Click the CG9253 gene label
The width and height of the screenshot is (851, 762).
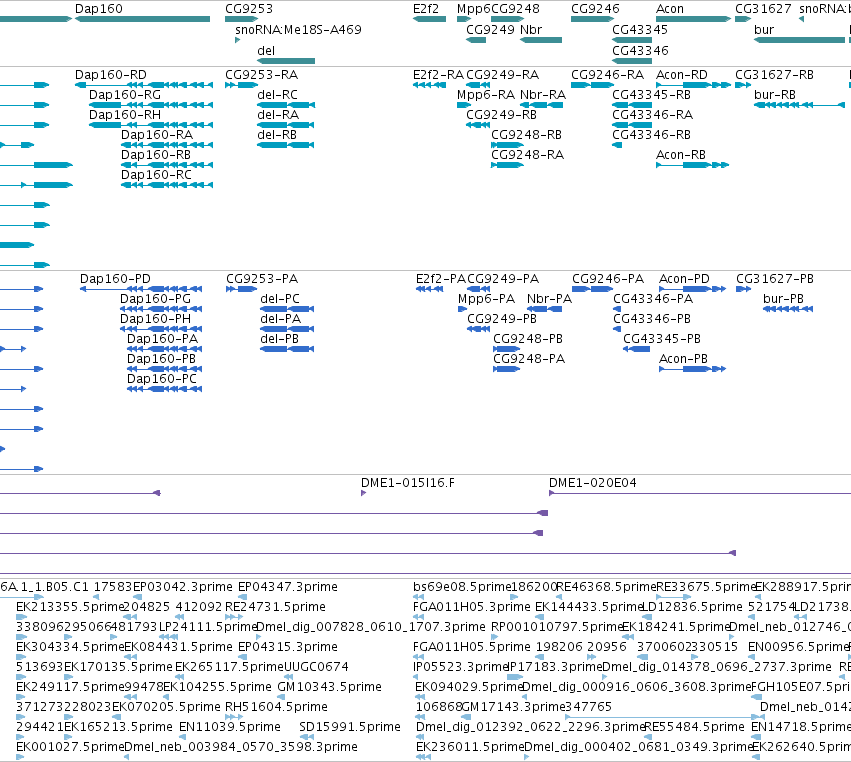click(249, 9)
